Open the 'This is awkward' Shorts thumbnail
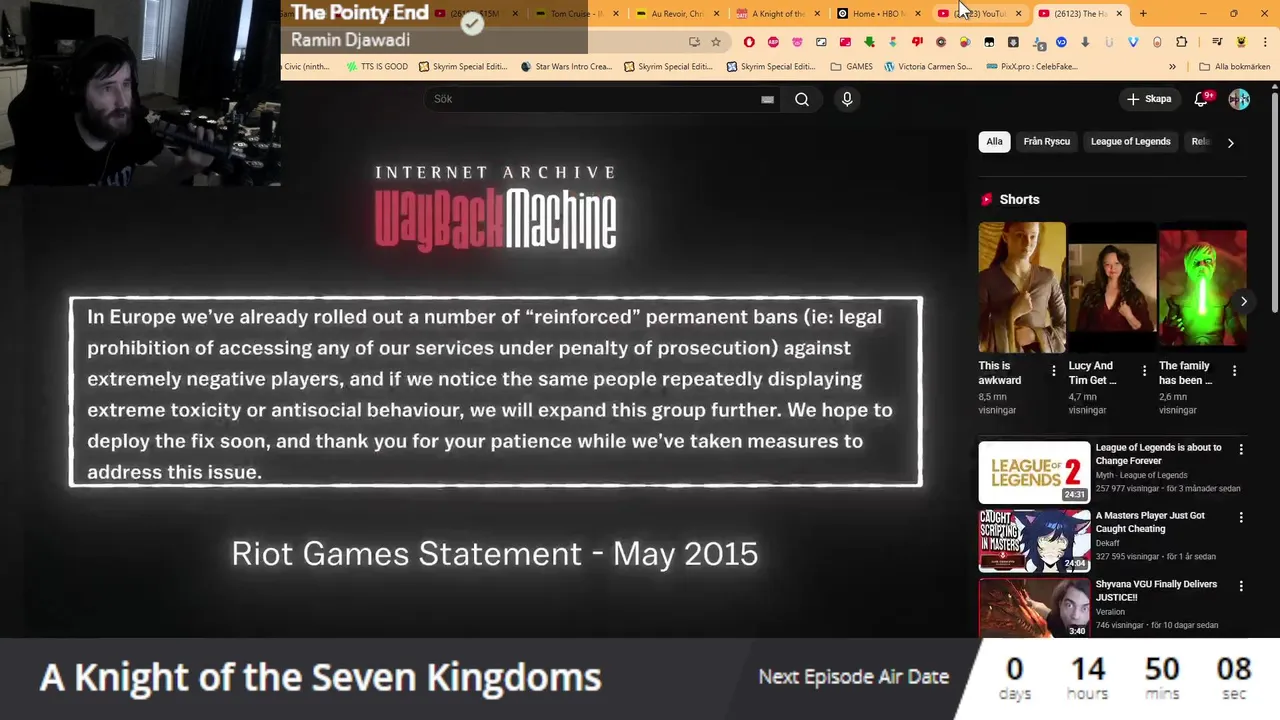Image resolution: width=1280 pixels, height=720 pixels. pos(1022,288)
